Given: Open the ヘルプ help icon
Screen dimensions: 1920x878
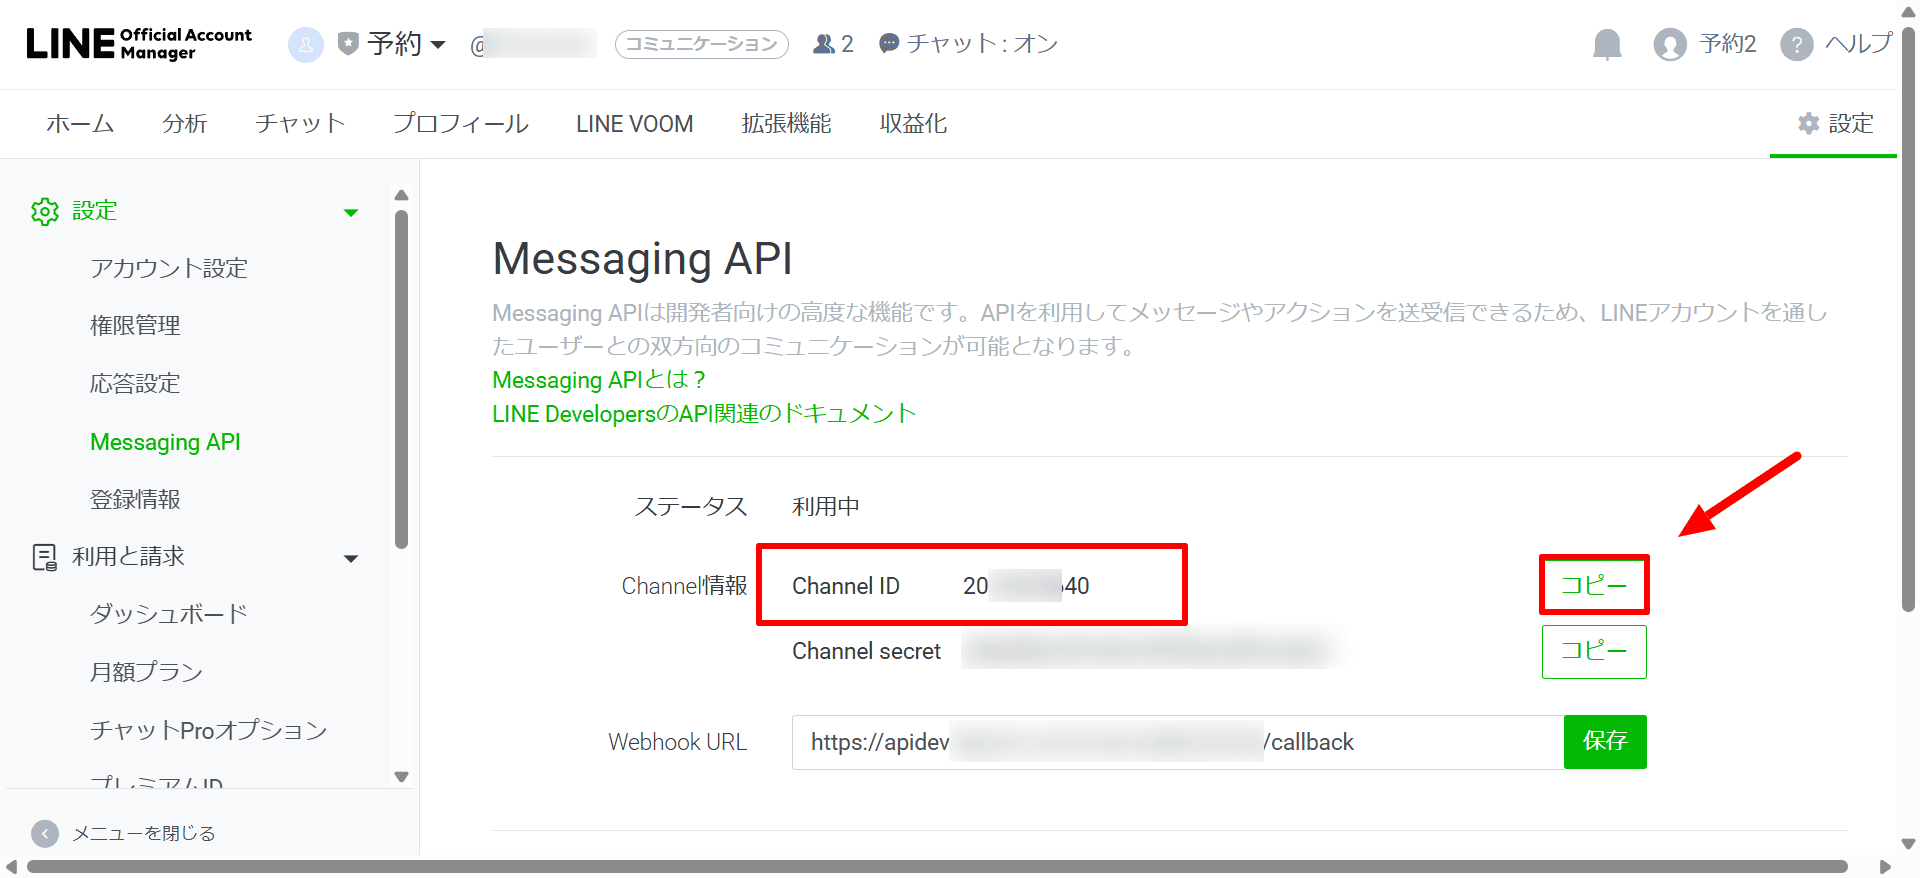Looking at the screenshot, I should pos(1797,44).
